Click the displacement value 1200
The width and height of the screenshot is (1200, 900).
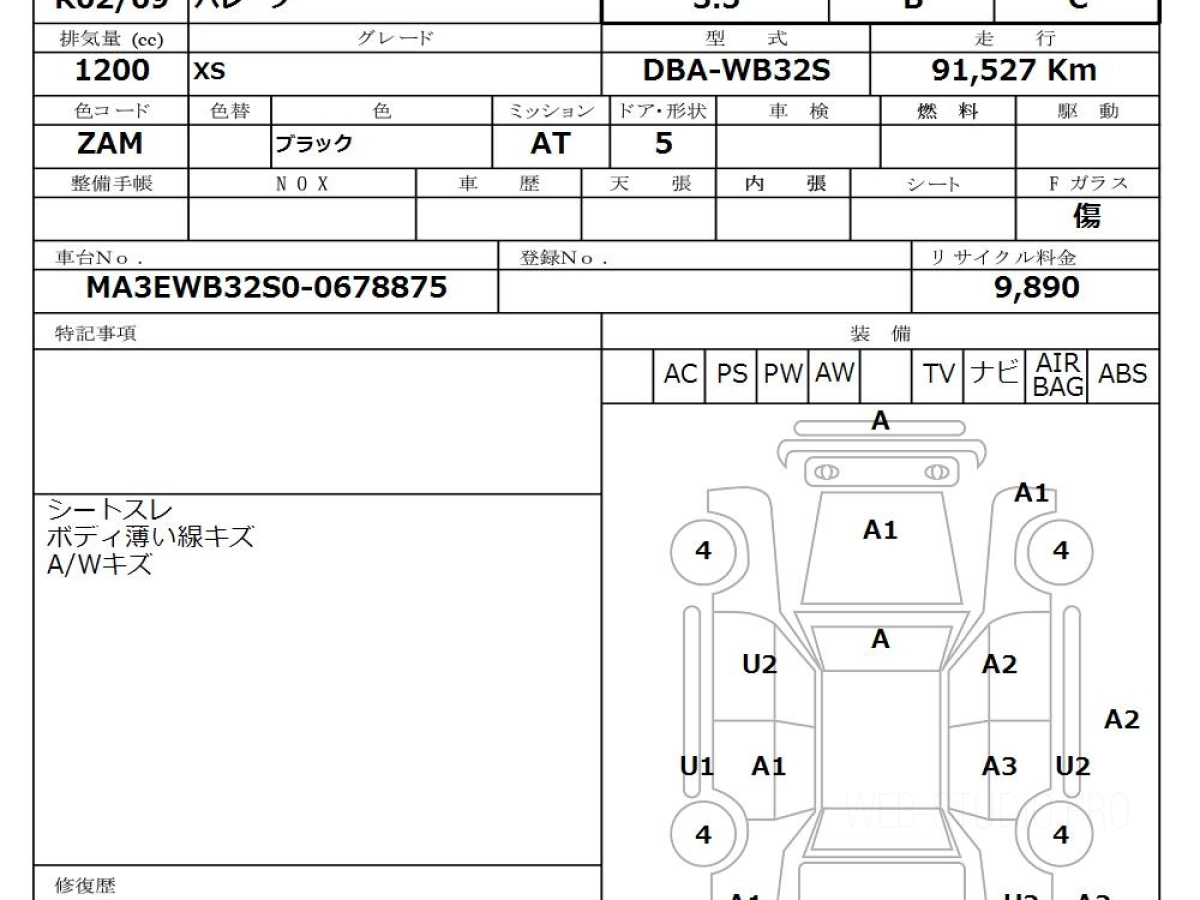click(112, 71)
